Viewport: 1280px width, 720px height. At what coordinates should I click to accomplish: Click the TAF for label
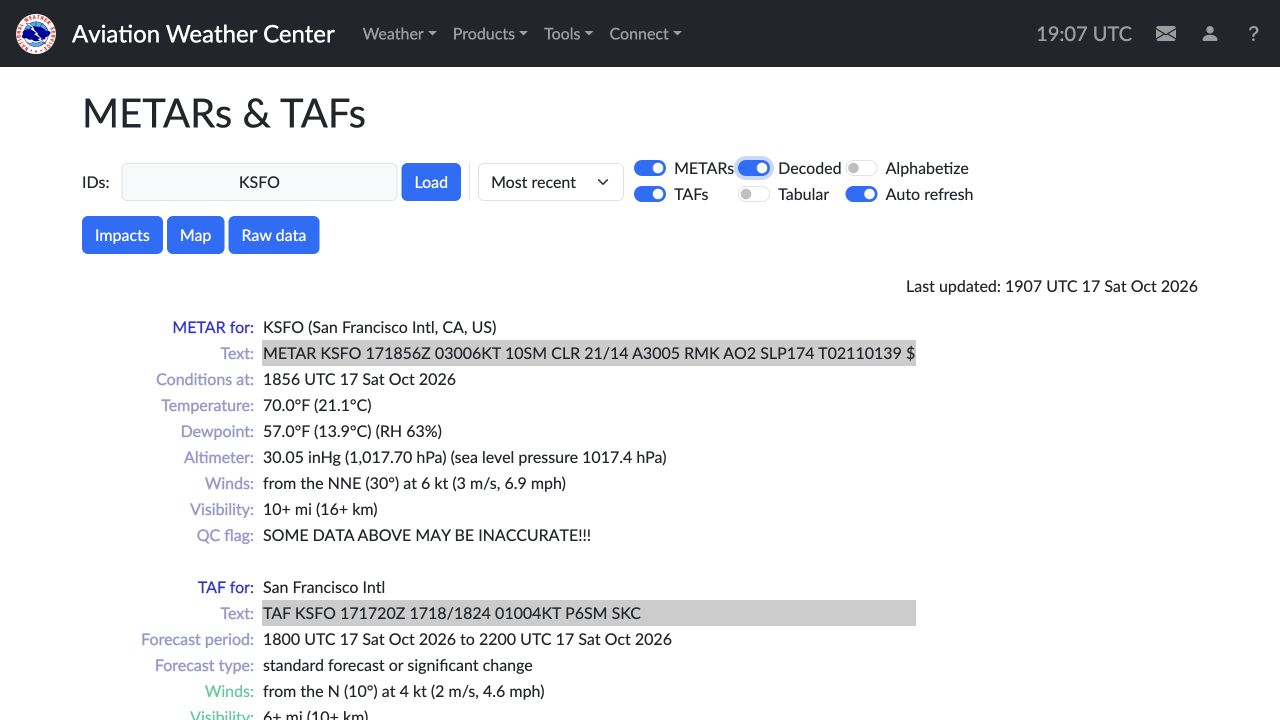[226, 587]
